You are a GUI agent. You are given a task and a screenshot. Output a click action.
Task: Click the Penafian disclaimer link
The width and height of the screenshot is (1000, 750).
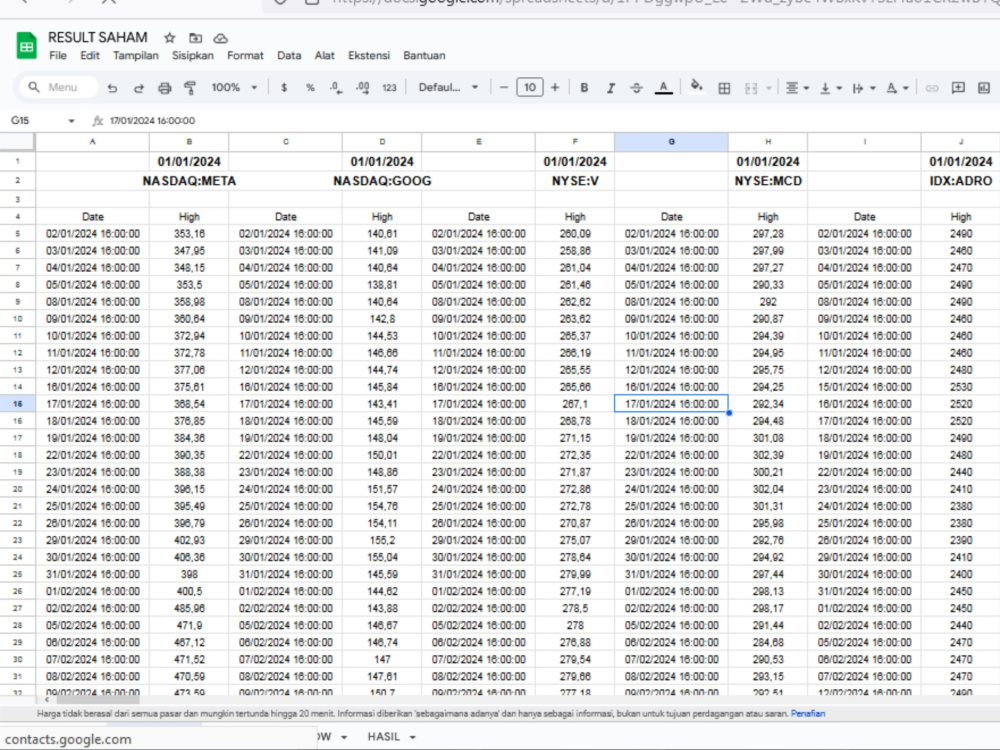coord(807,714)
